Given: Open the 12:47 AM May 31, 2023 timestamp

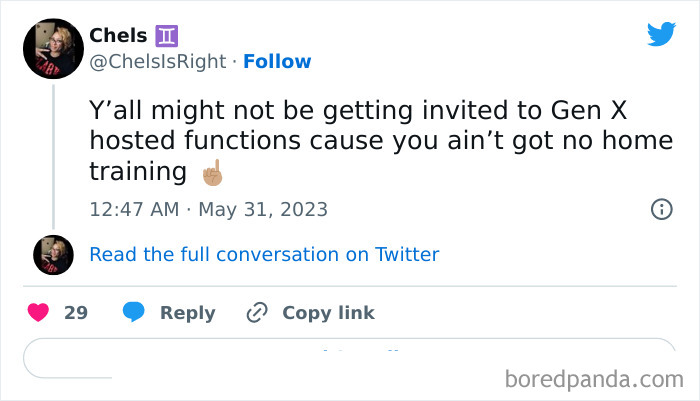Looking at the screenshot, I should 208,210.
